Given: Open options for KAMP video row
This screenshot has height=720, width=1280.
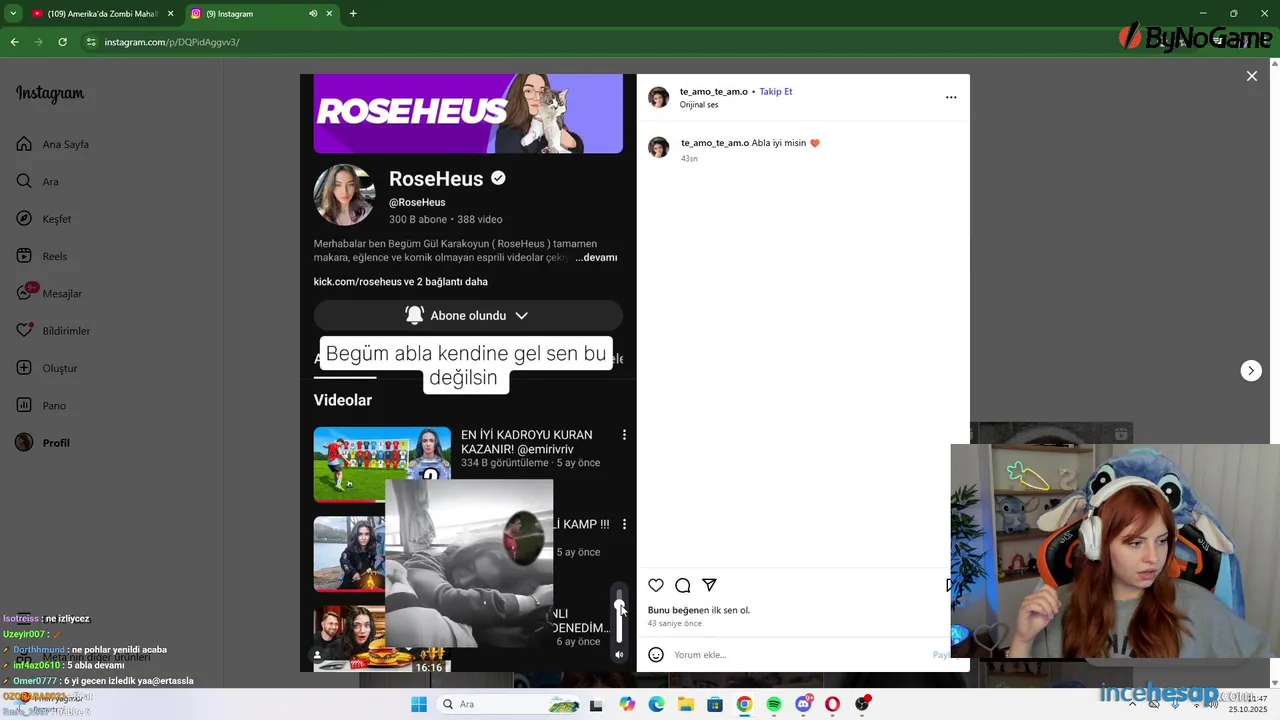Looking at the screenshot, I should (624, 524).
